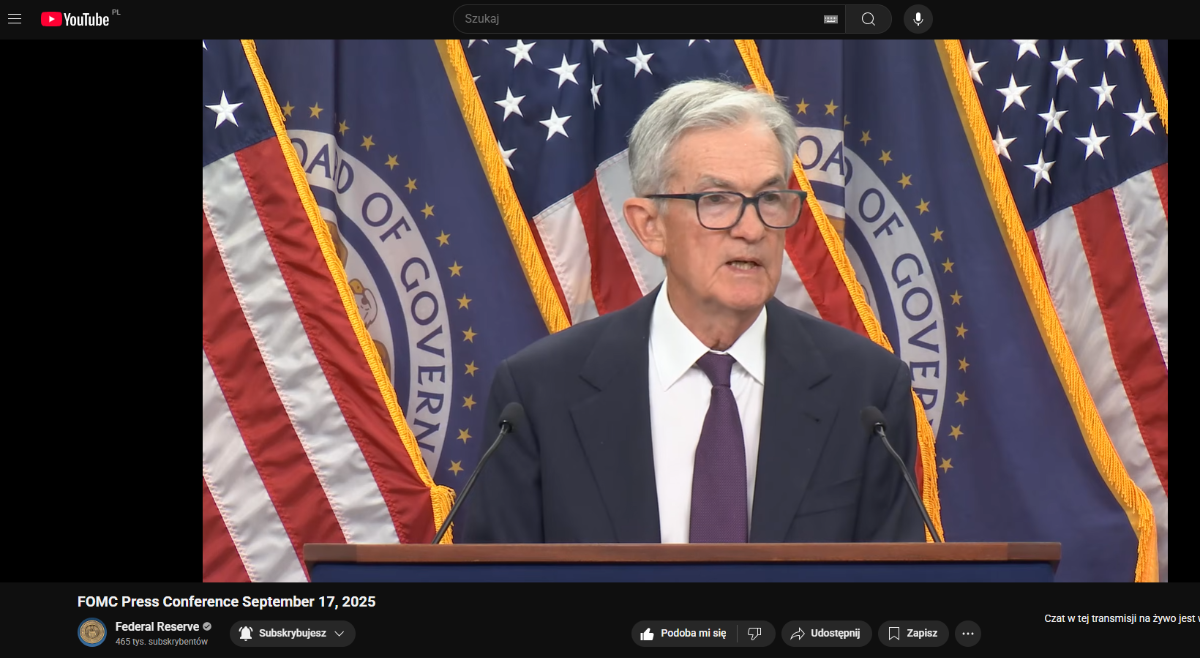Like the video with Podoba mi się
This screenshot has width=1200, height=658.
click(x=684, y=633)
